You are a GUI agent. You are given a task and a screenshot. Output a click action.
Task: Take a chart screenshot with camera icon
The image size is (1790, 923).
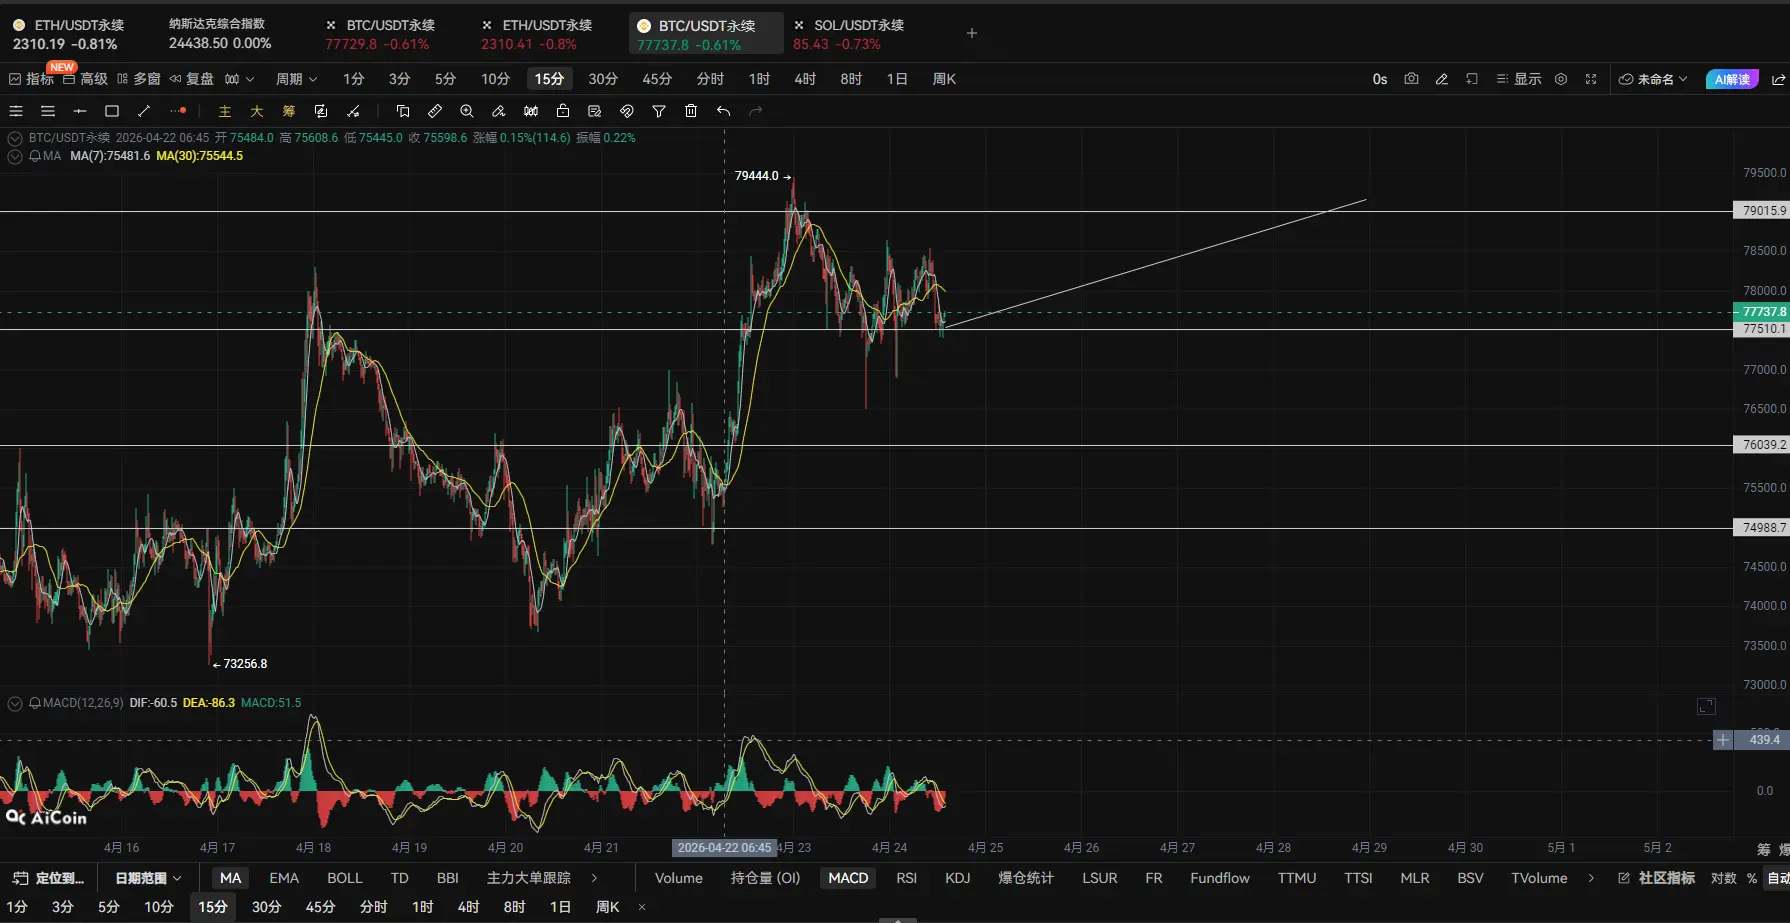pyautogui.click(x=1411, y=79)
